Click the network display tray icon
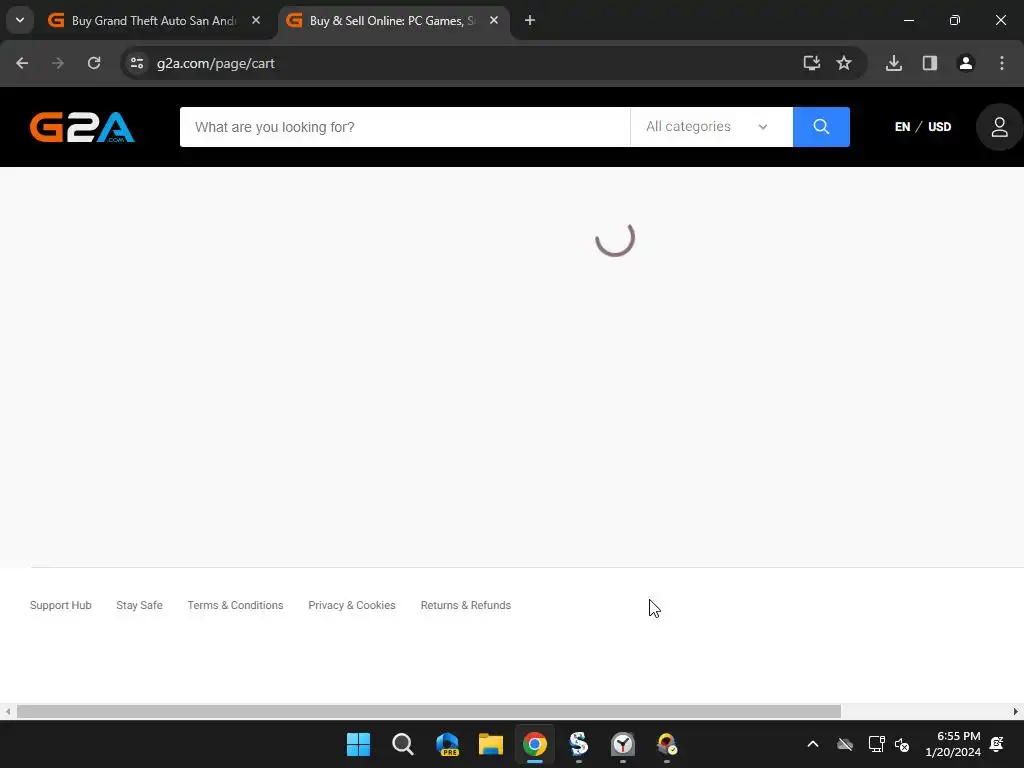The height and width of the screenshot is (768, 1024). [x=876, y=744]
